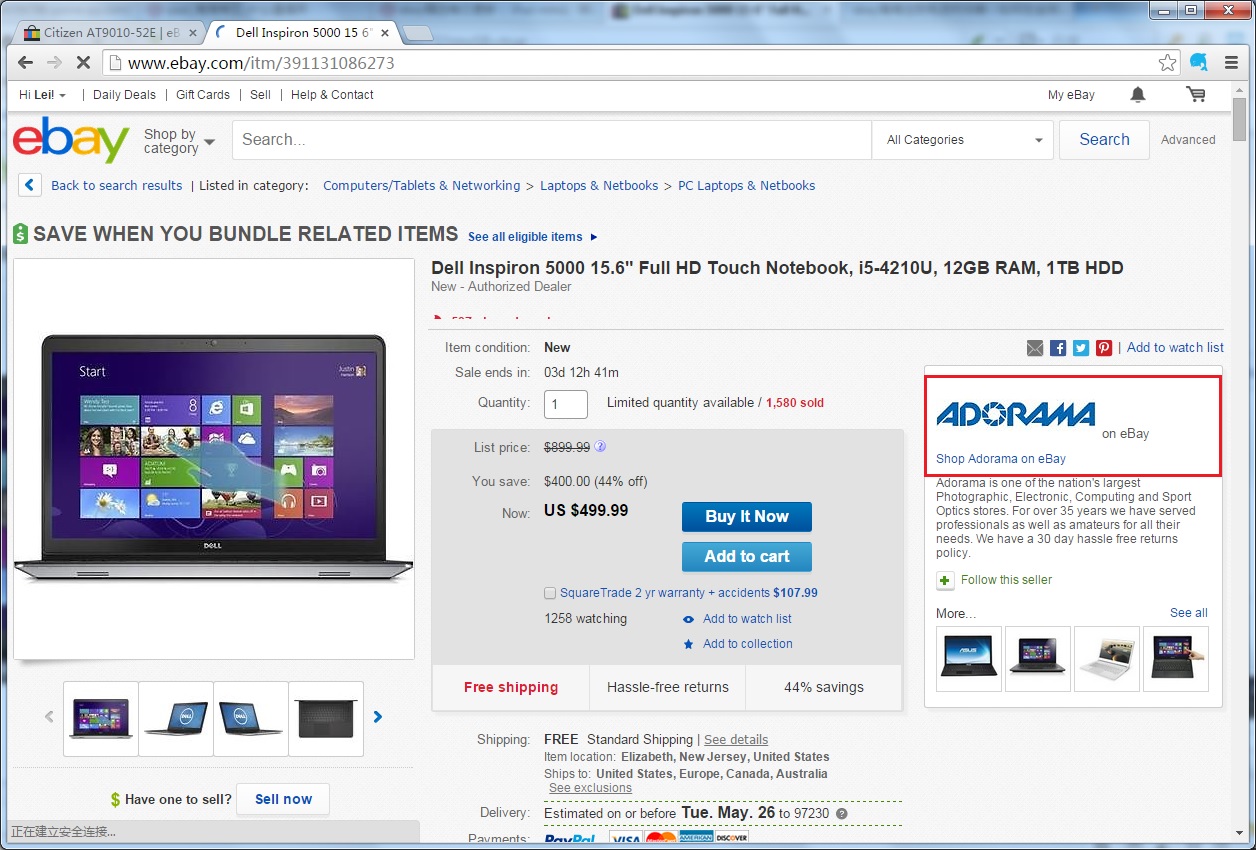This screenshot has height=850, width=1256.
Task: Check the SquareTrade 2 yr warranty box
Action: (550, 593)
